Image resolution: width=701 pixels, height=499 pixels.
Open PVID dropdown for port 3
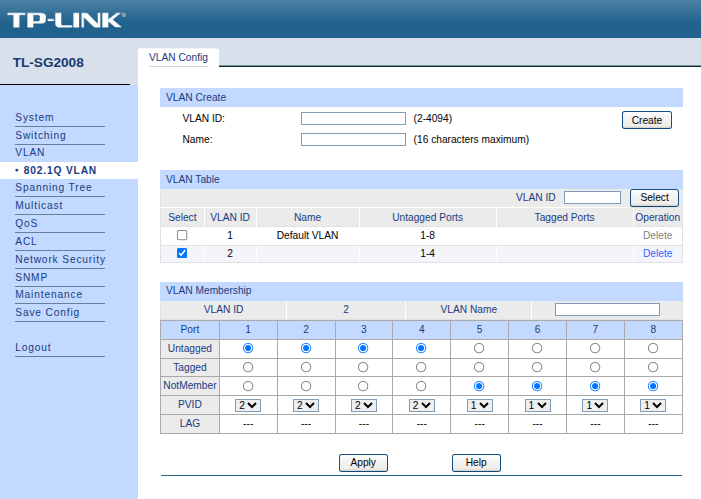363,405
